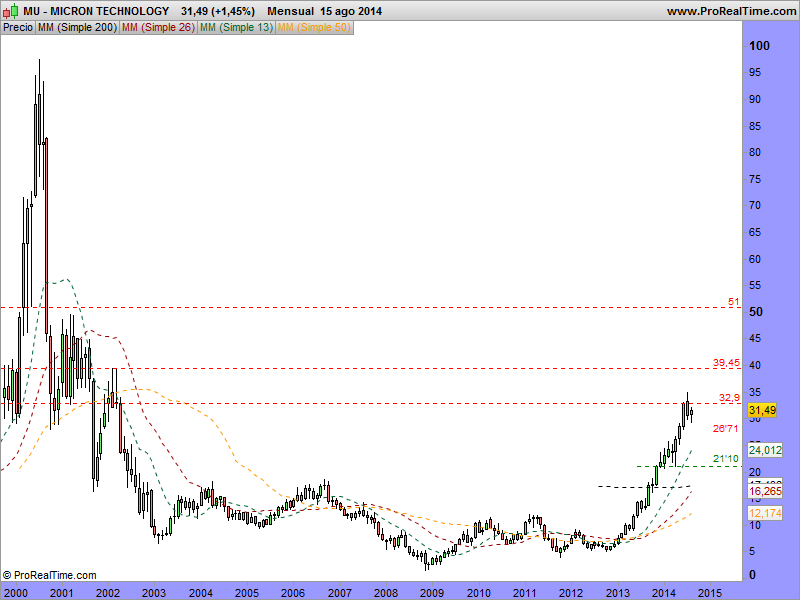Click the 31,49 (+1,45%) quote in the header

tap(218, 11)
